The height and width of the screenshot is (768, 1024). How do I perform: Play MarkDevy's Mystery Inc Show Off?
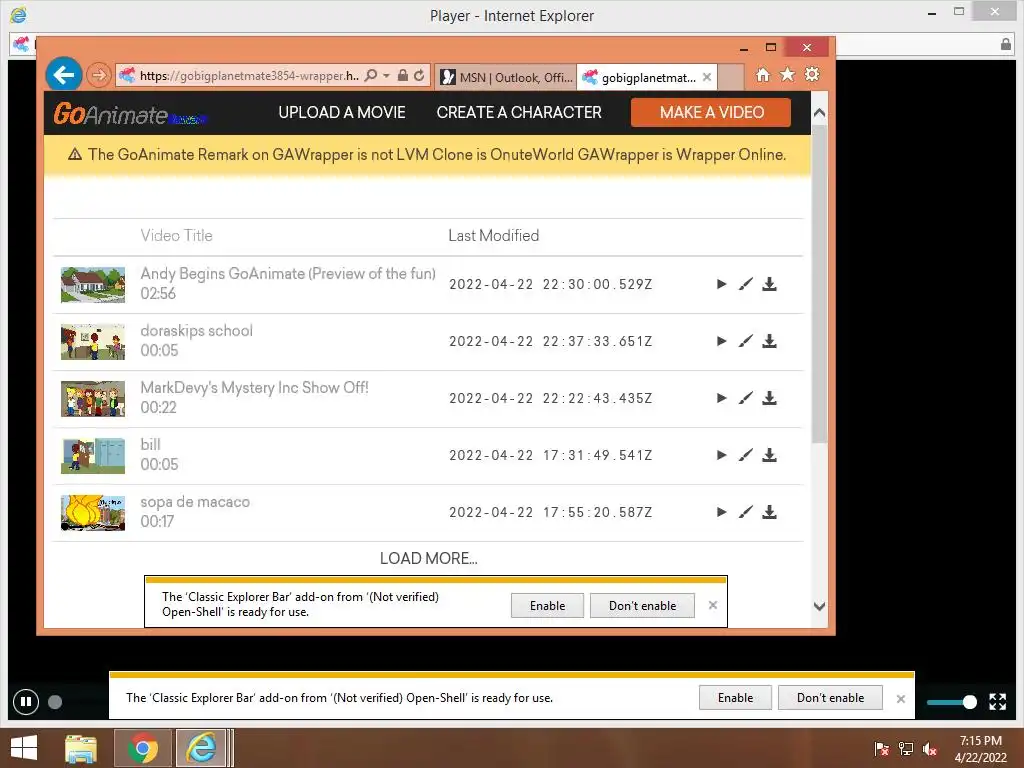722,398
